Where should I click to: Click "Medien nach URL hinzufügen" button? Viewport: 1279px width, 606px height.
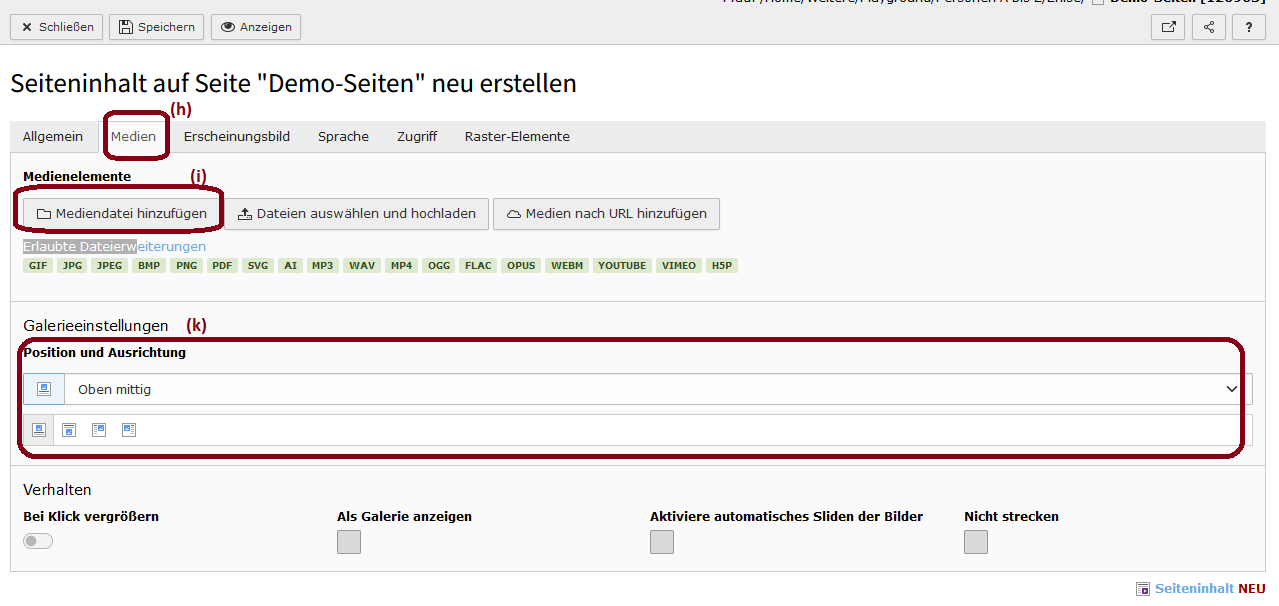pos(606,213)
